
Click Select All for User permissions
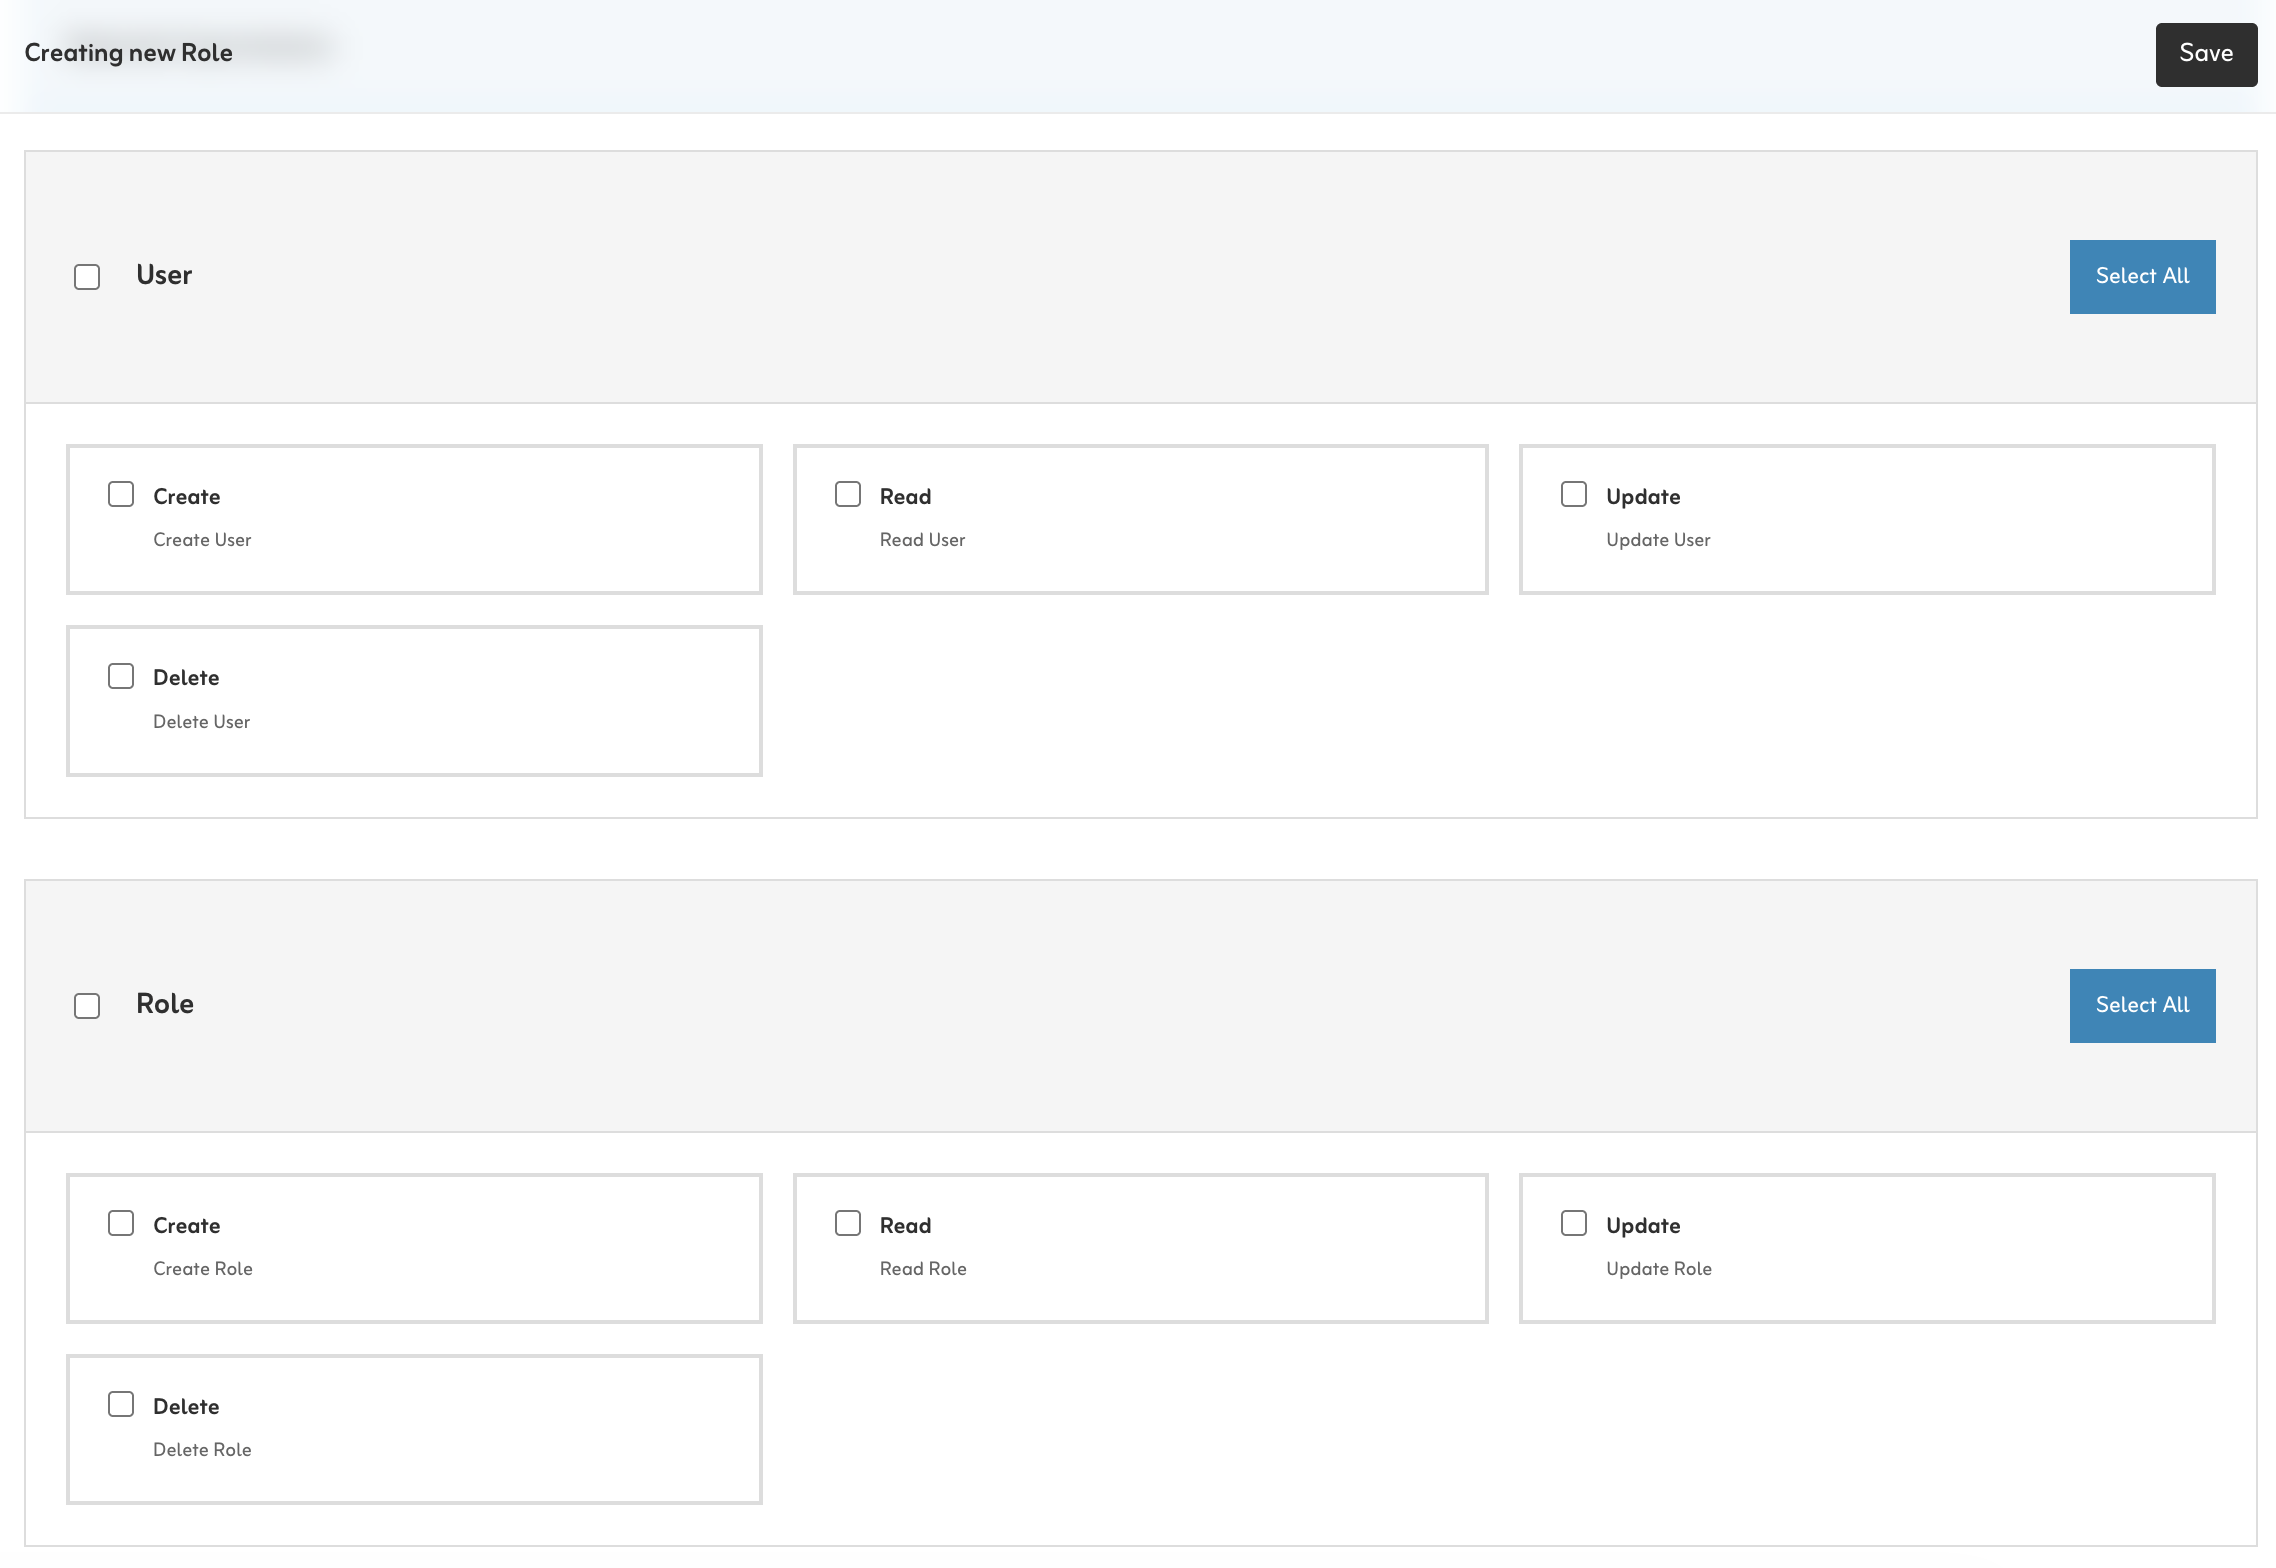pos(2142,276)
